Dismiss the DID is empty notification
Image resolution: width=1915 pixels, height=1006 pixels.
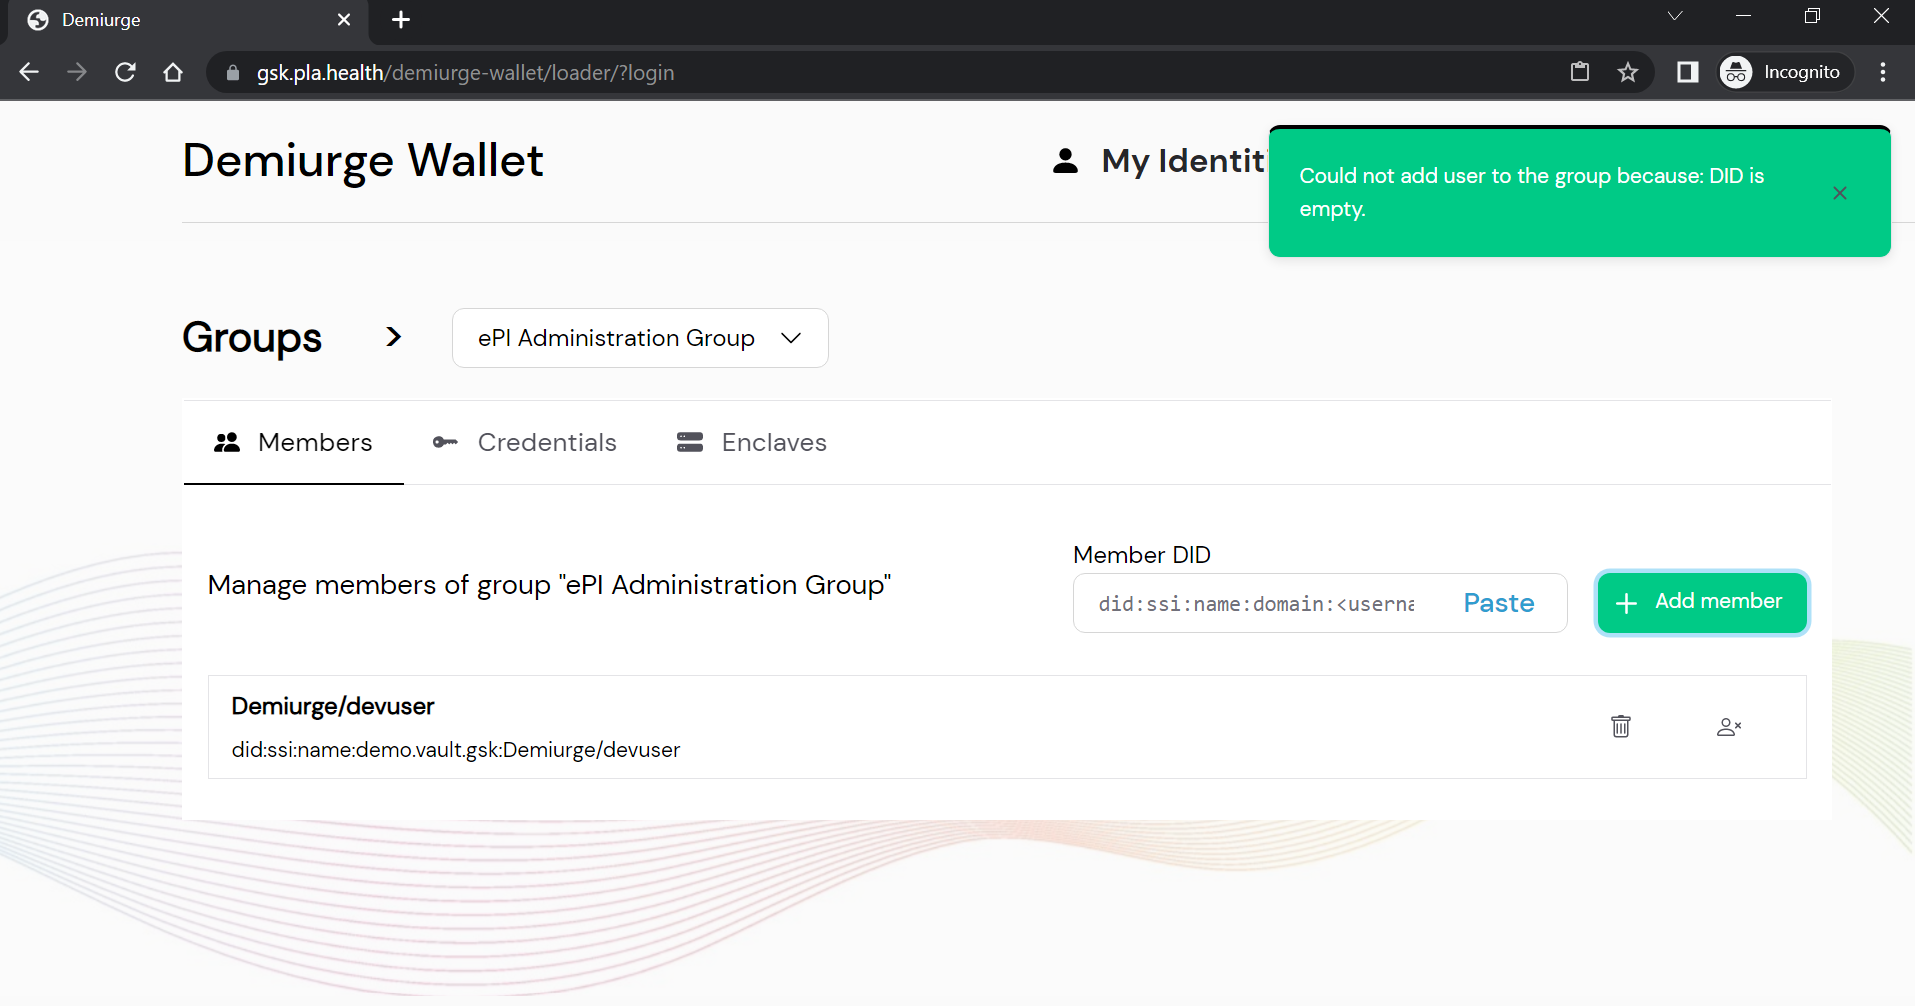point(1840,192)
